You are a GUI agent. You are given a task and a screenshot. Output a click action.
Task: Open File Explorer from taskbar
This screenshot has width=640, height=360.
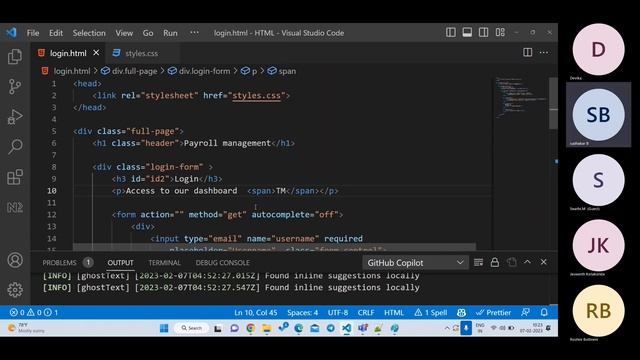coord(267,328)
